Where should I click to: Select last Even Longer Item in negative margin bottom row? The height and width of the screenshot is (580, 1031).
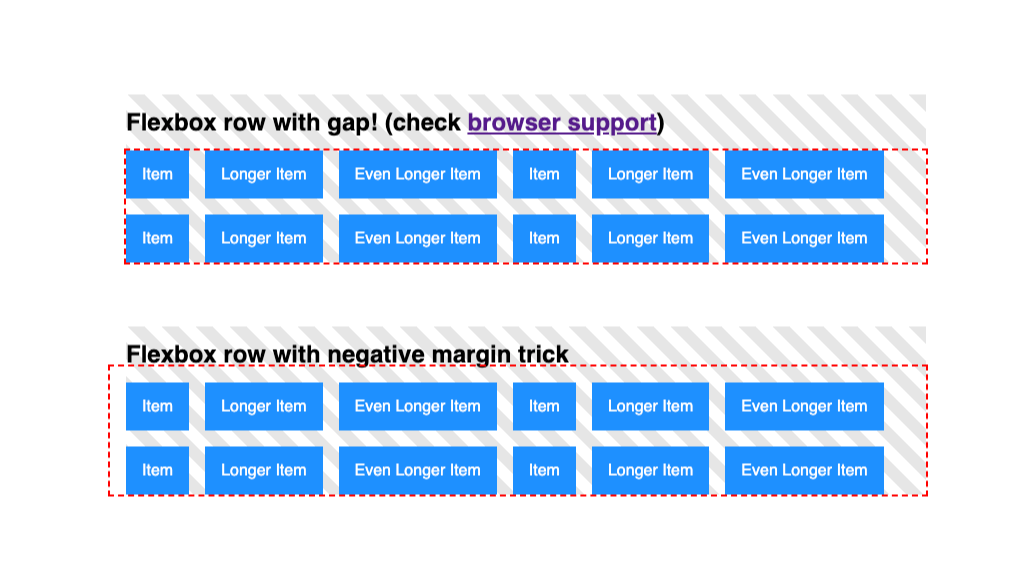[x=804, y=470]
